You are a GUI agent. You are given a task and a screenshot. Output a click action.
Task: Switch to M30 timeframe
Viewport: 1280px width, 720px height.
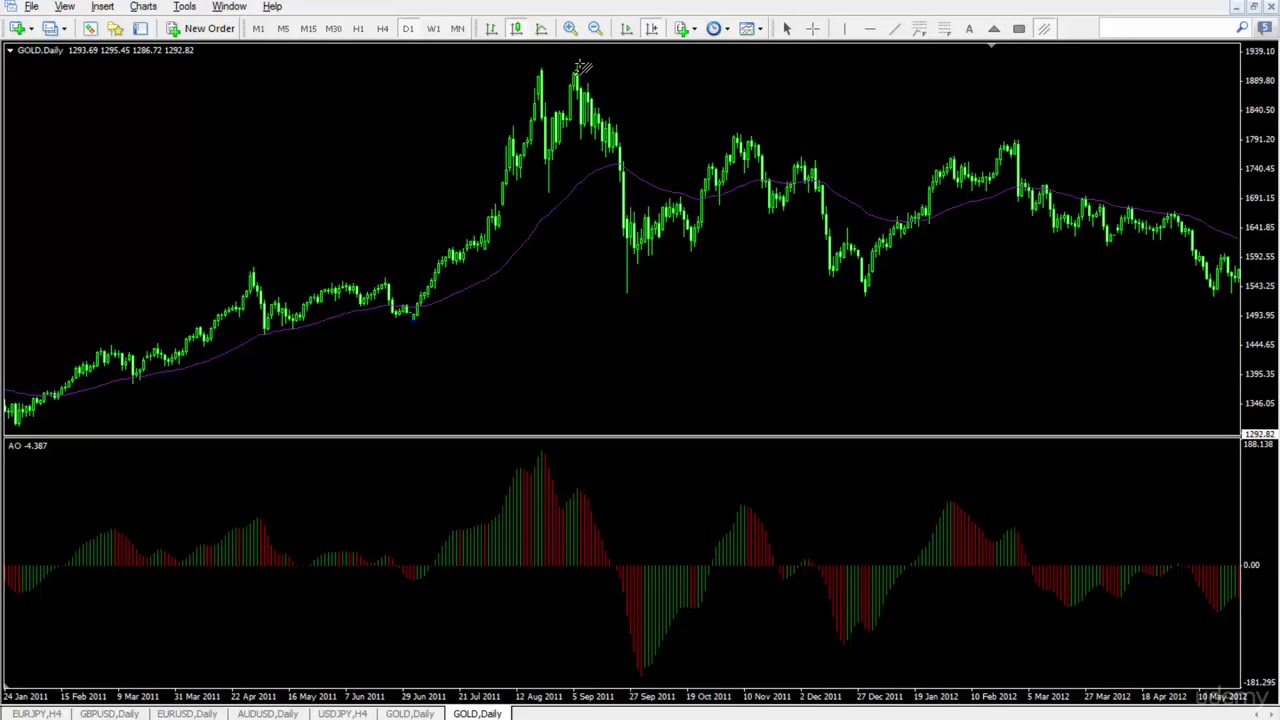pos(333,29)
